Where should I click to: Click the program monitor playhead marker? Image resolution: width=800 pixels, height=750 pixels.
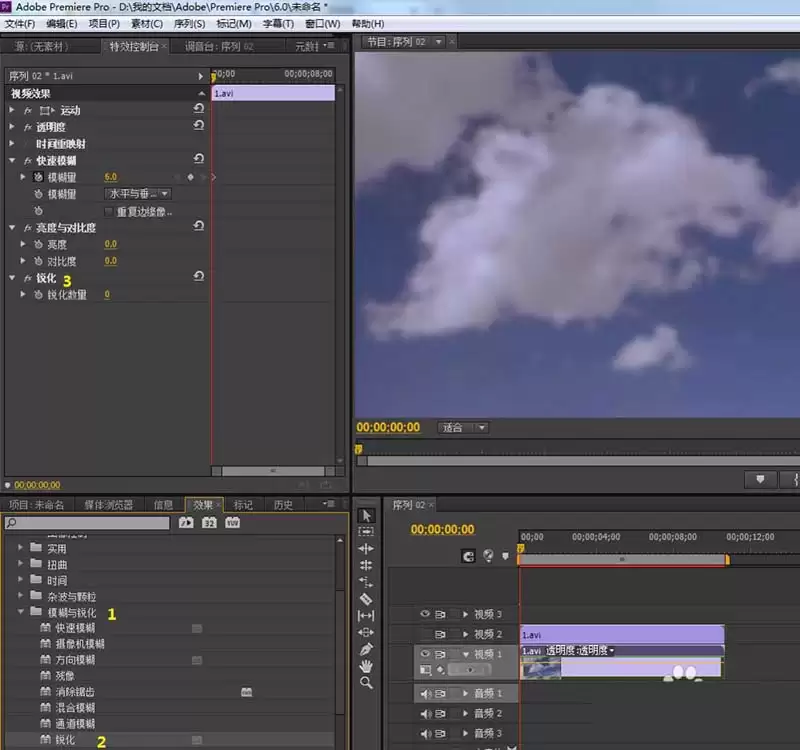(359, 449)
